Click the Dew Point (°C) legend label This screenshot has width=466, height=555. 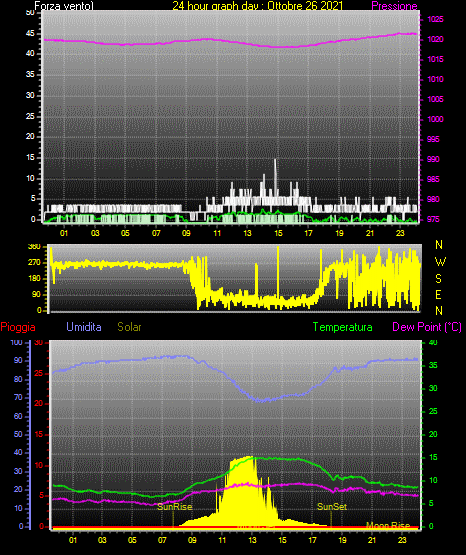(427, 327)
